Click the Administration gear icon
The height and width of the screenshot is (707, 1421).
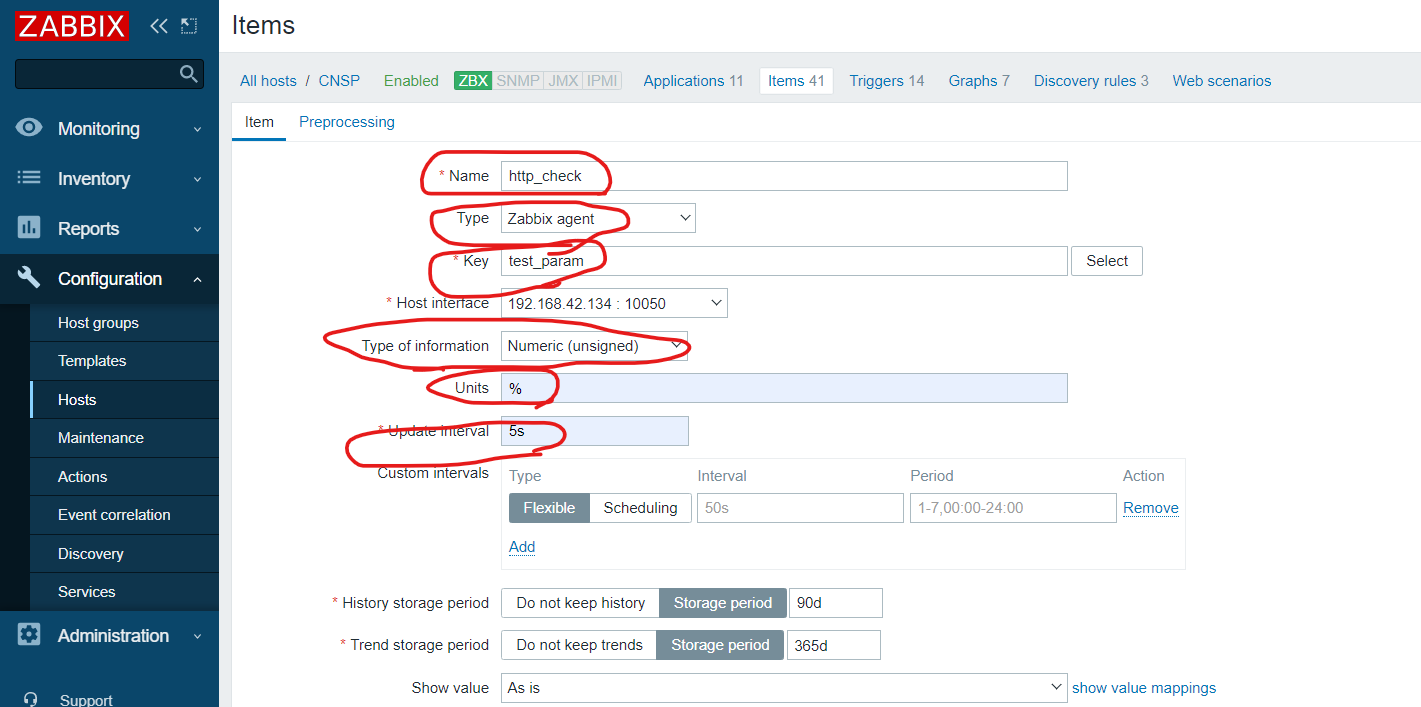[29, 635]
